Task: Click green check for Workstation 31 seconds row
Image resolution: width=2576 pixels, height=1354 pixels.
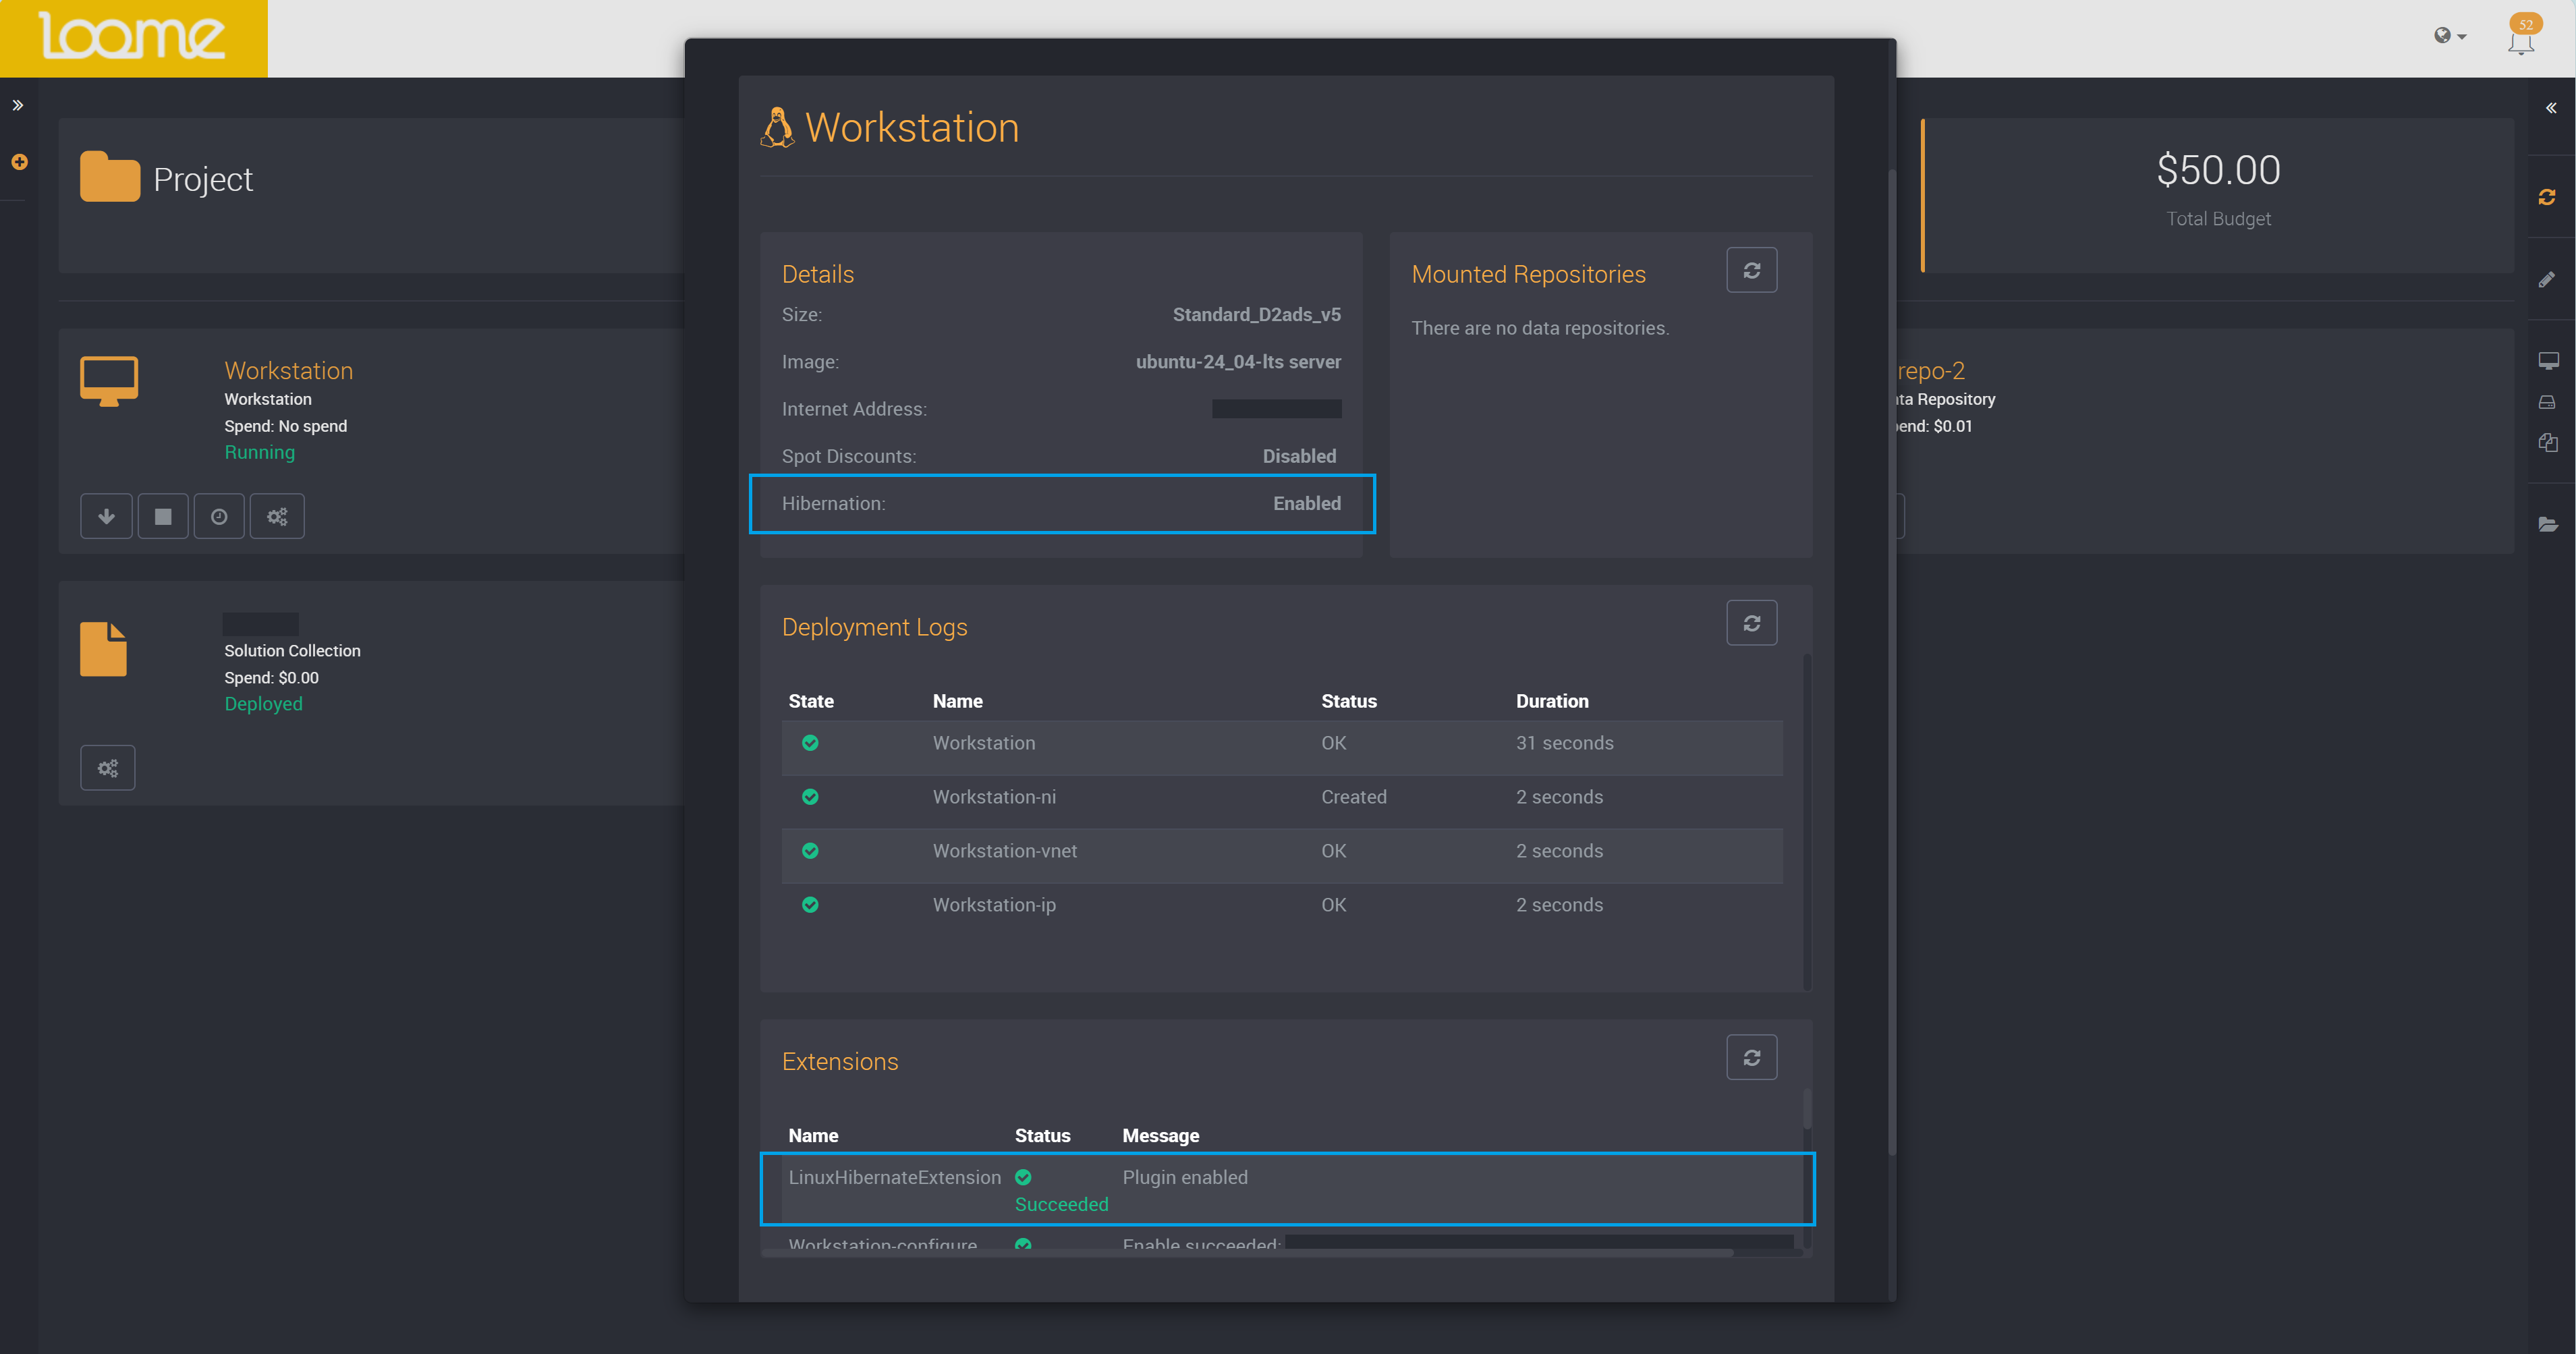Action: point(810,743)
